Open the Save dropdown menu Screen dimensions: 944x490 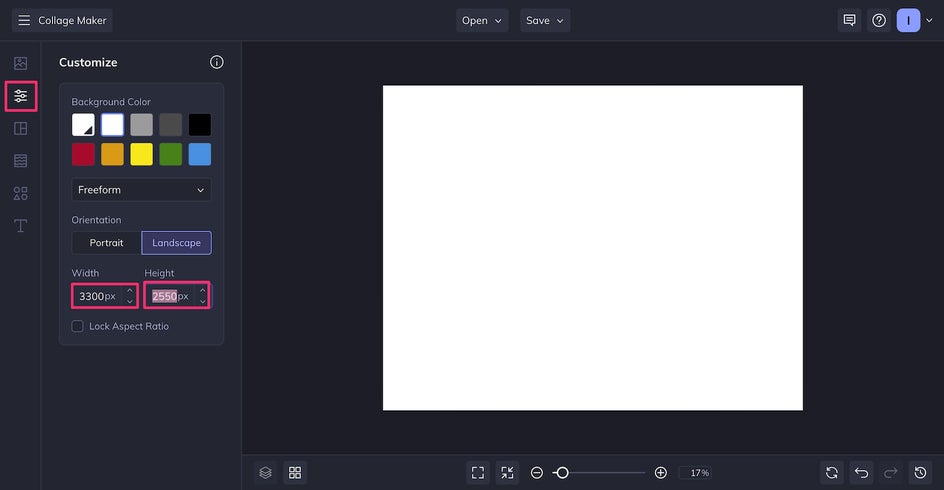click(545, 20)
